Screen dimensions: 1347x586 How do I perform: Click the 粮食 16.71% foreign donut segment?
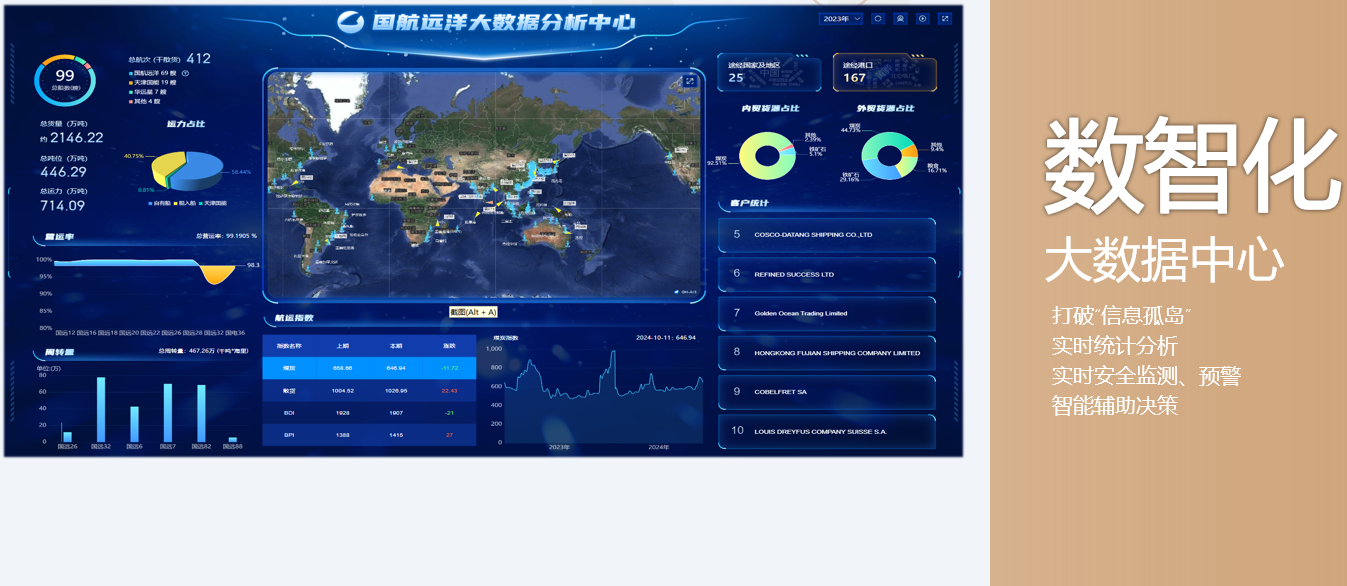click(909, 166)
